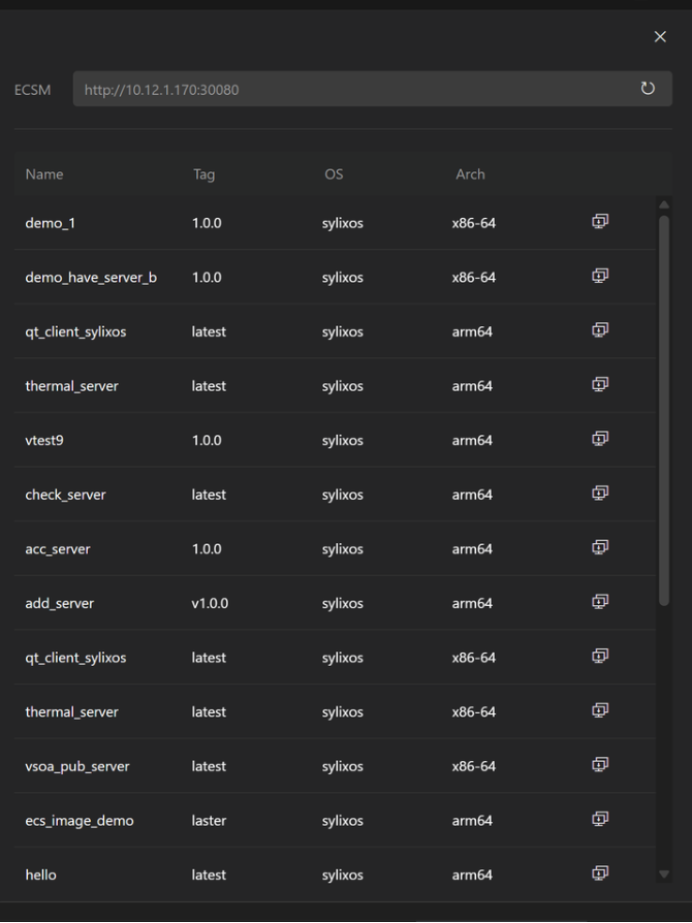Select thermal_server name in the arm64 row
This screenshot has width=692, height=923.
pos(72,386)
